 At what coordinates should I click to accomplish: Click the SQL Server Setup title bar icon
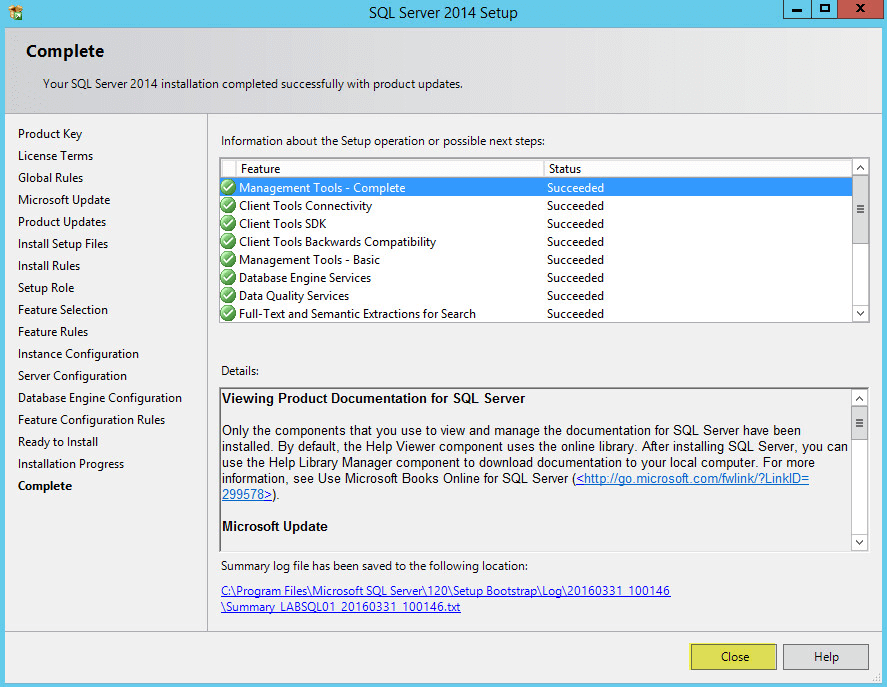coord(16,12)
